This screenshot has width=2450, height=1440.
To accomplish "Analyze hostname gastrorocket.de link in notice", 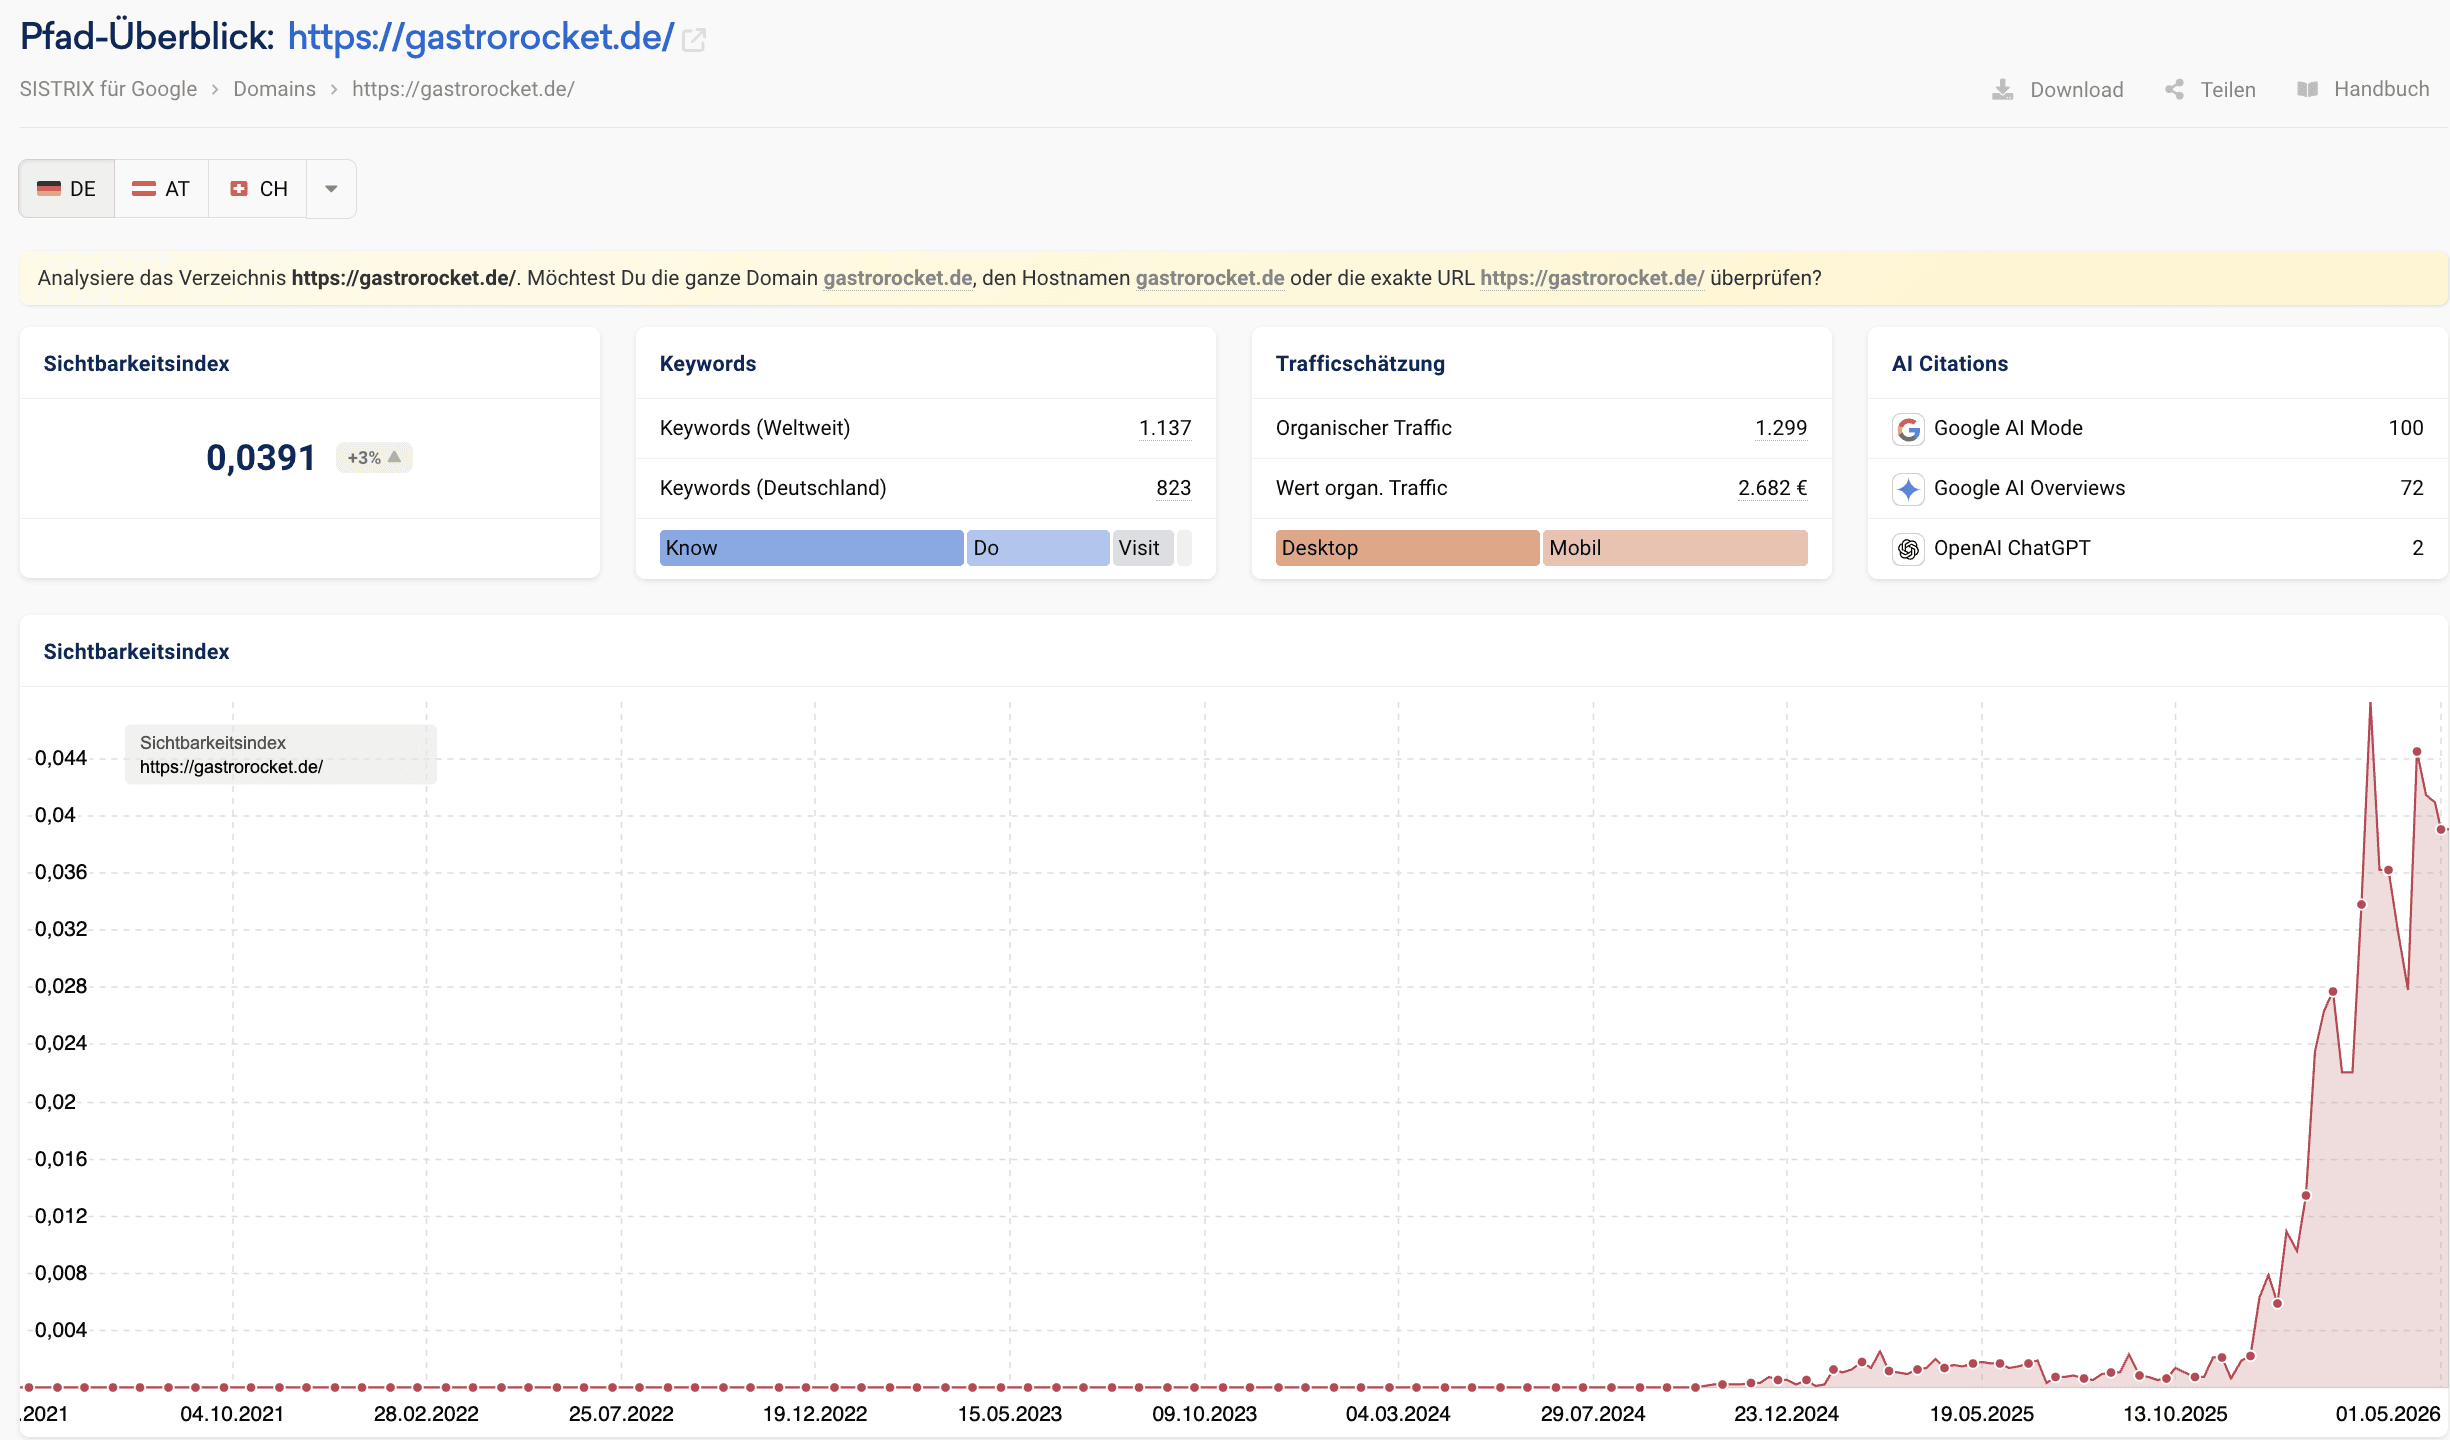I will (1210, 278).
